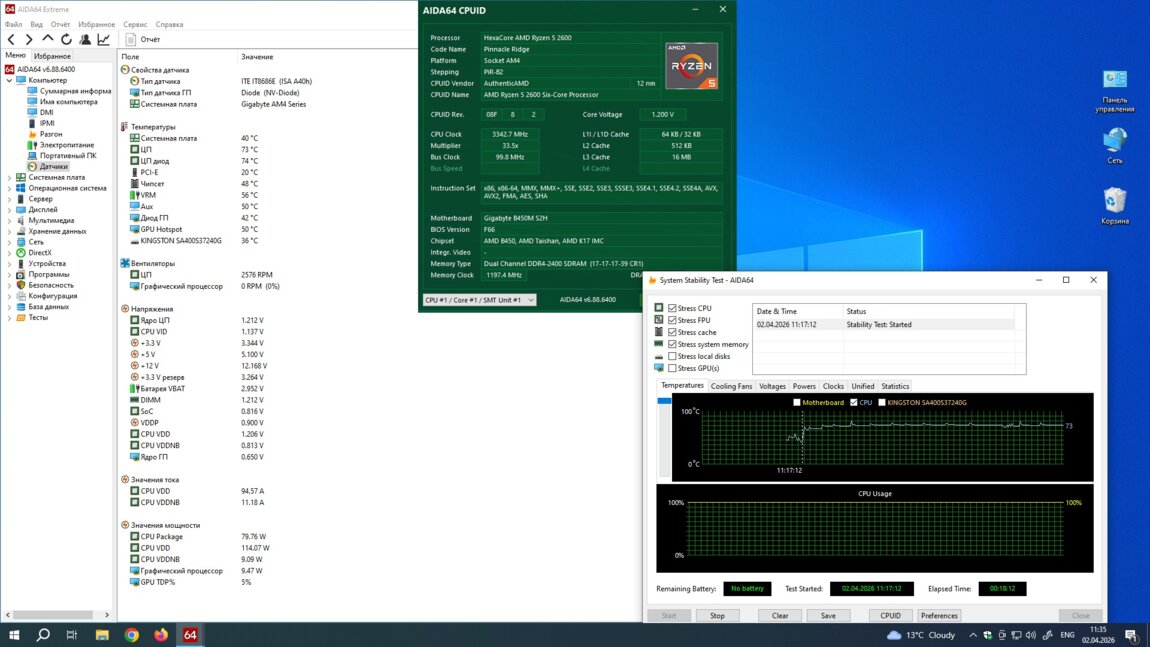Open Firefox from the taskbar

pos(161,635)
